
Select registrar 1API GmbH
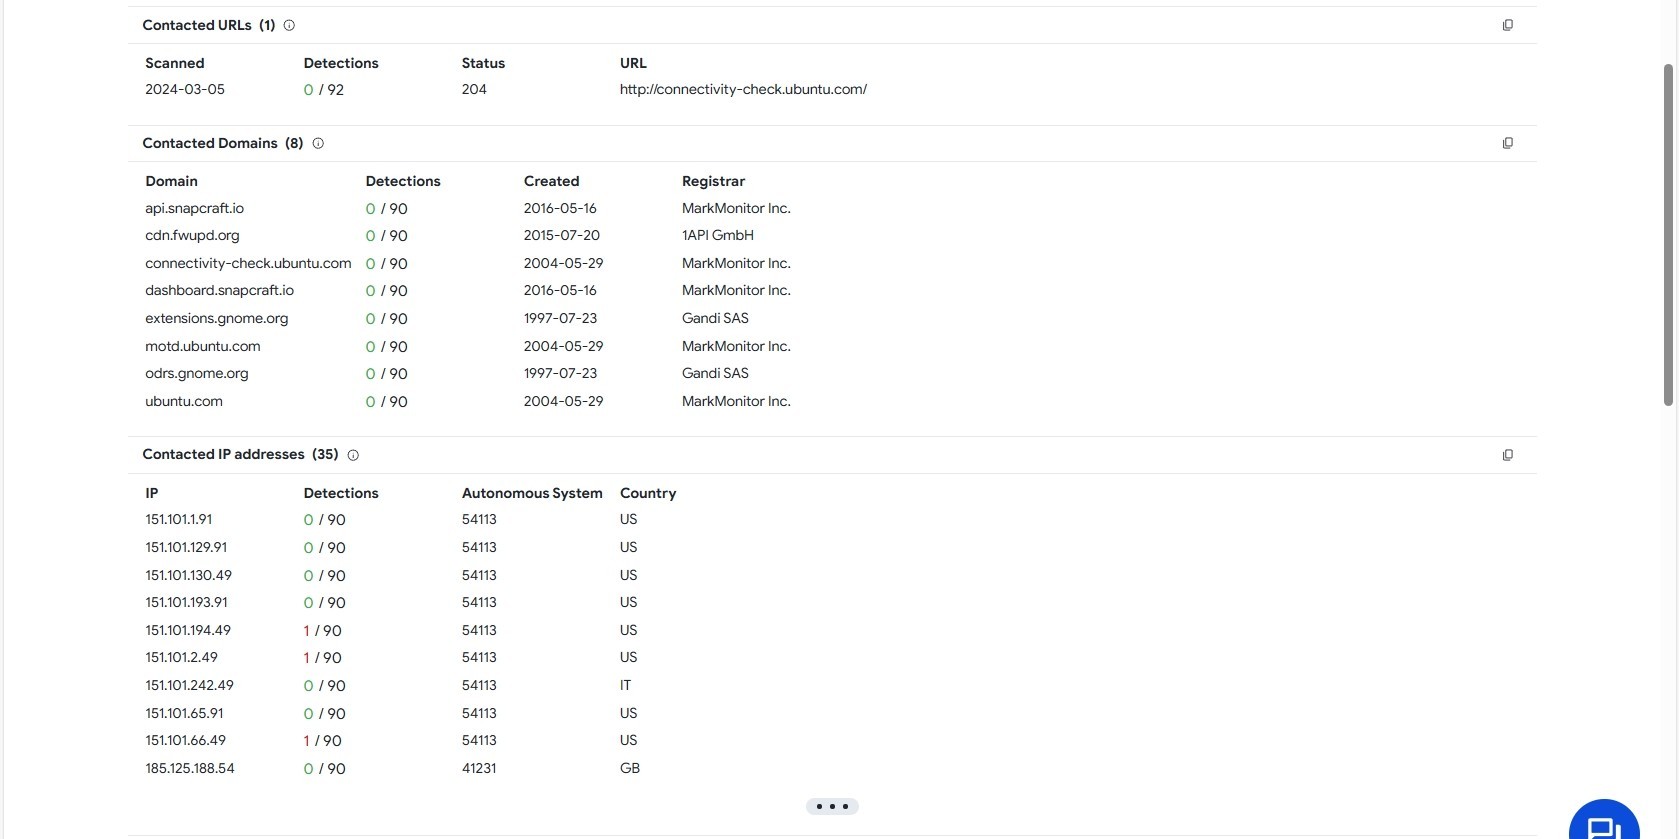pos(718,235)
